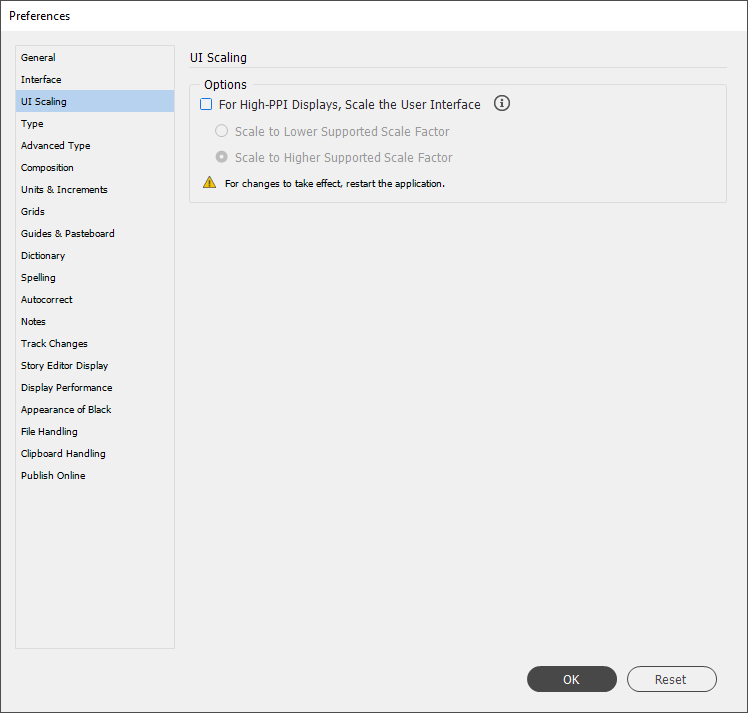Click the restart the application message
Viewport: 748px width, 713px height.
(x=334, y=184)
